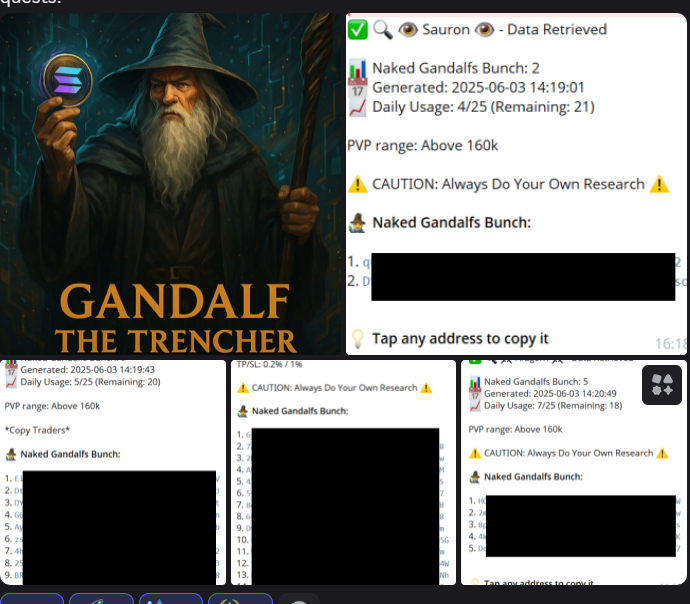
Task: Click the Solana coin in Gandalf's hand
Action: pyautogui.click(x=67, y=81)
